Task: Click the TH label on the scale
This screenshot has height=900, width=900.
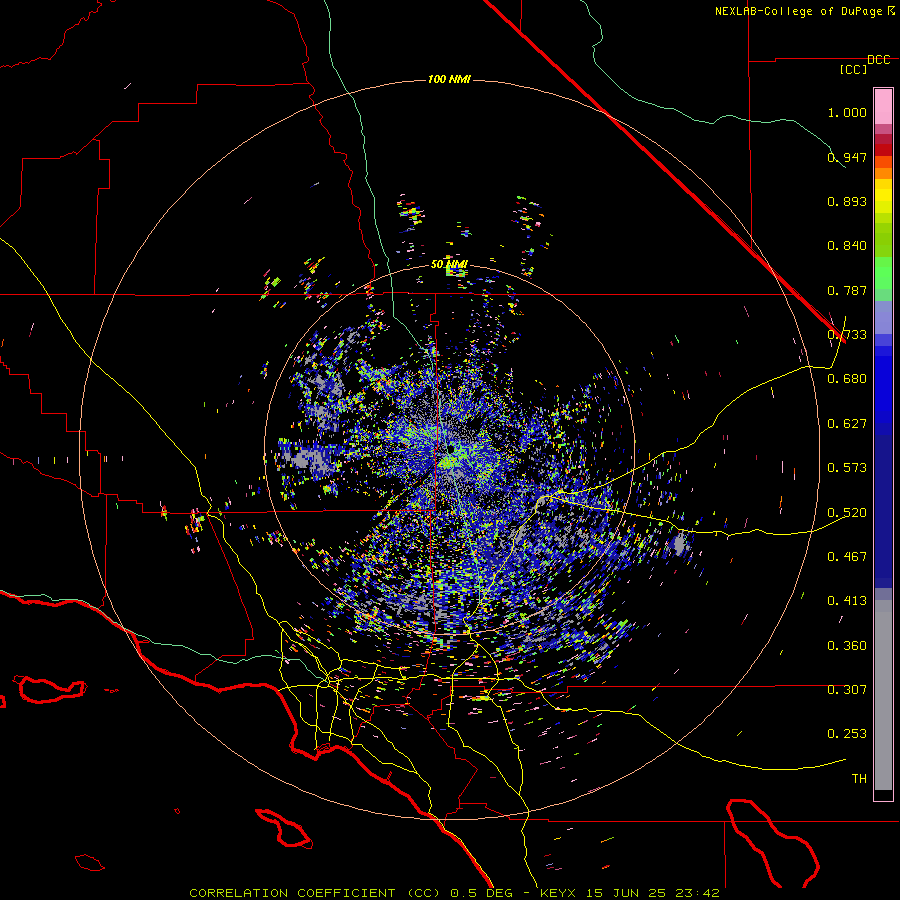Action: pyautogui.click(x=859, y=779)
